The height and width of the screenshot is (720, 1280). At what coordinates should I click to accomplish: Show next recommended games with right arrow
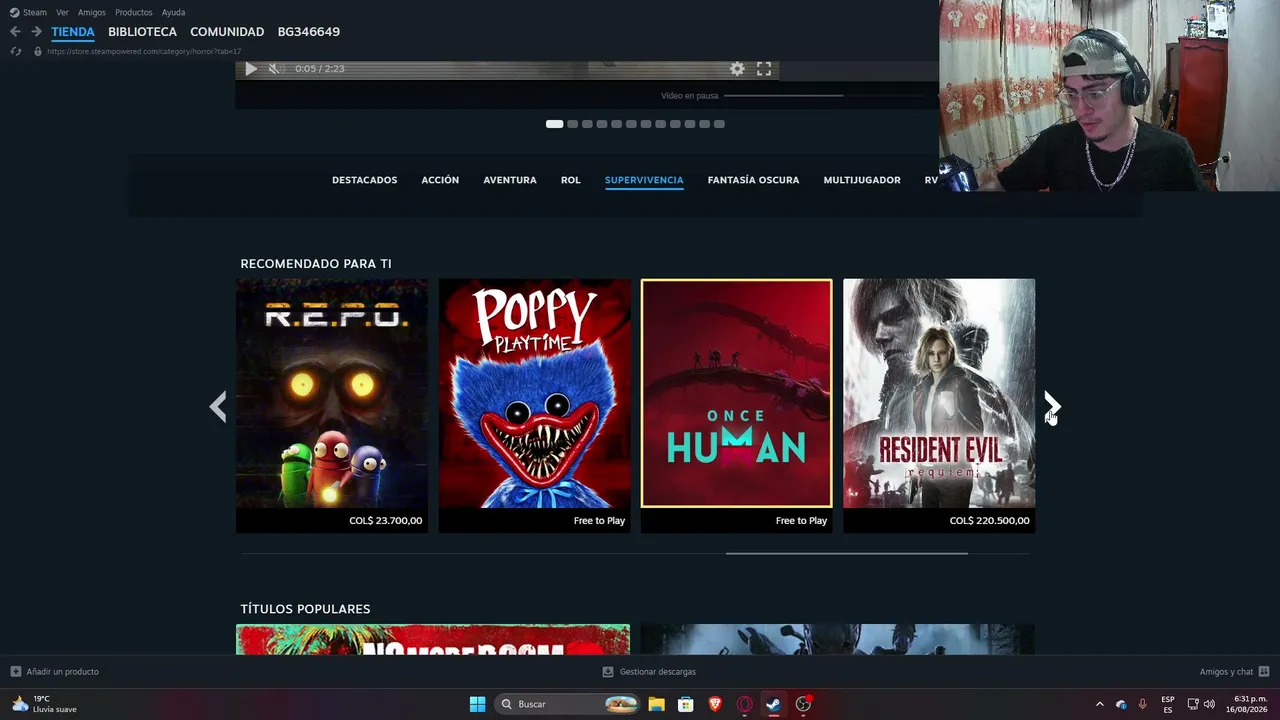pyautogui.click(x=1052, y=406)
